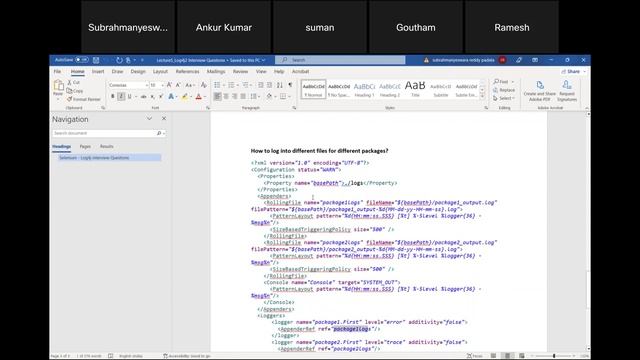
Task: Click the Numbering list icon
Action: tap(231, 85)
